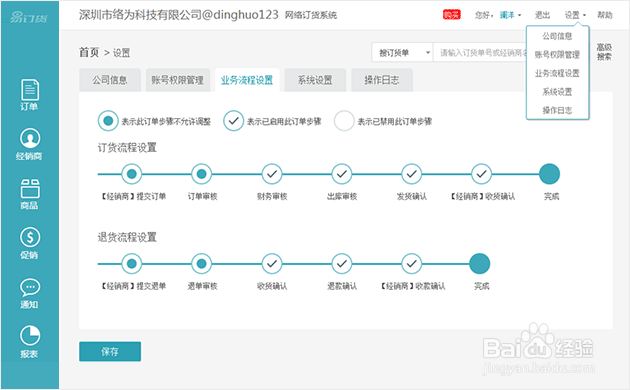Image resolution: width=630 pixels, height=390 pixels.
Task: Open the 订单 (orders) sidebar icon
Action: pos(29,95)
